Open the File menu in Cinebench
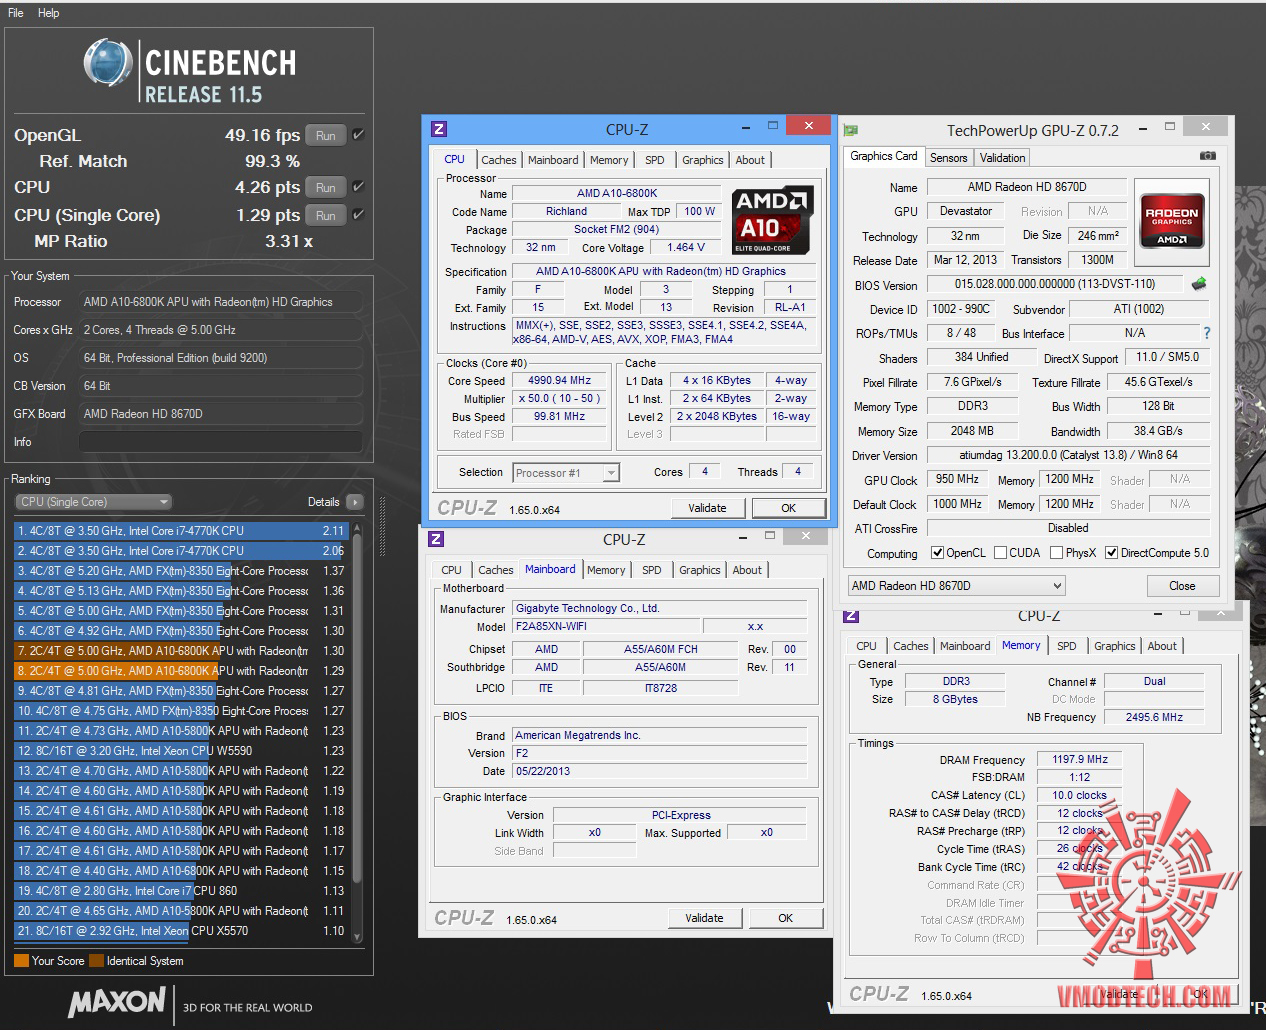This screenshot has height=1030, width=1266. (16, 13)
